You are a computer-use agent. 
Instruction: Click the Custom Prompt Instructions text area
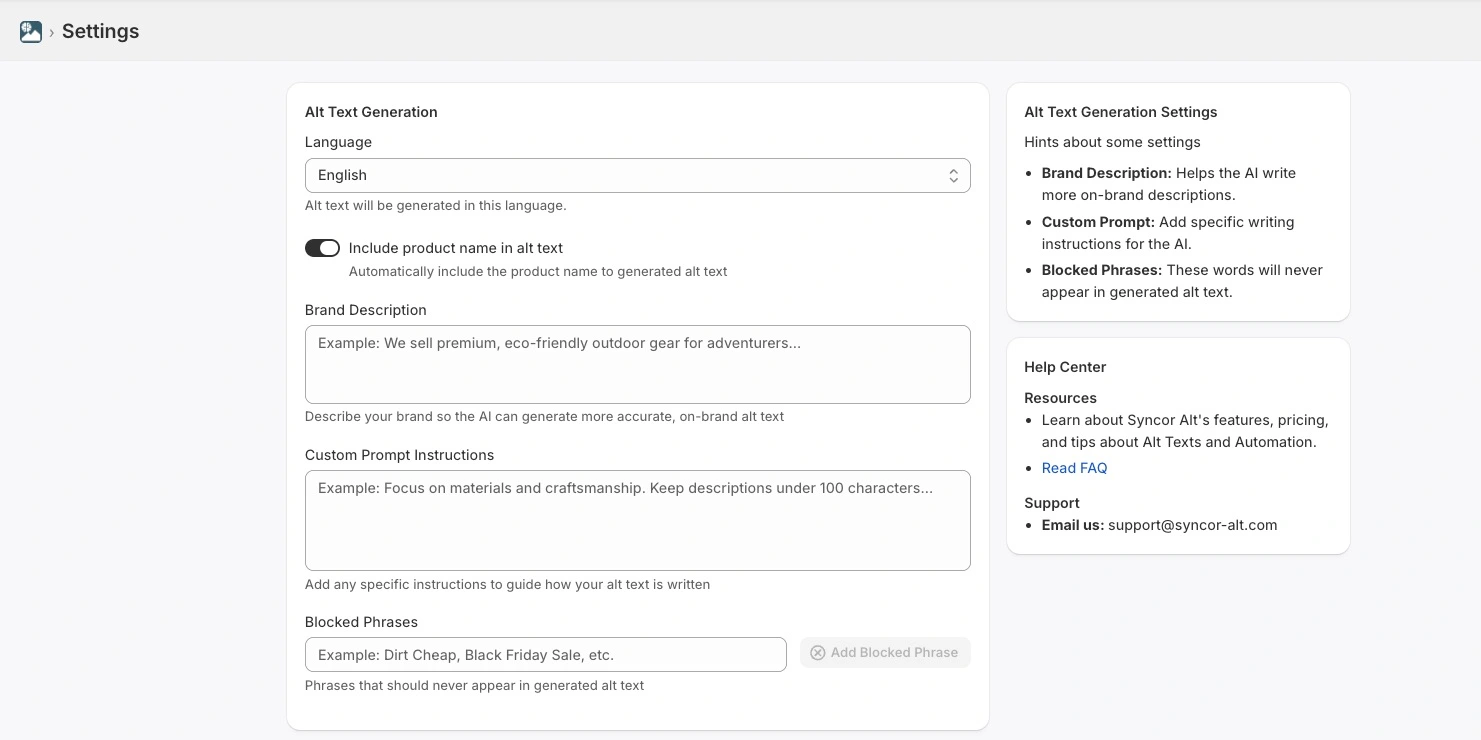pyautogui.click(x=637, y=520)
